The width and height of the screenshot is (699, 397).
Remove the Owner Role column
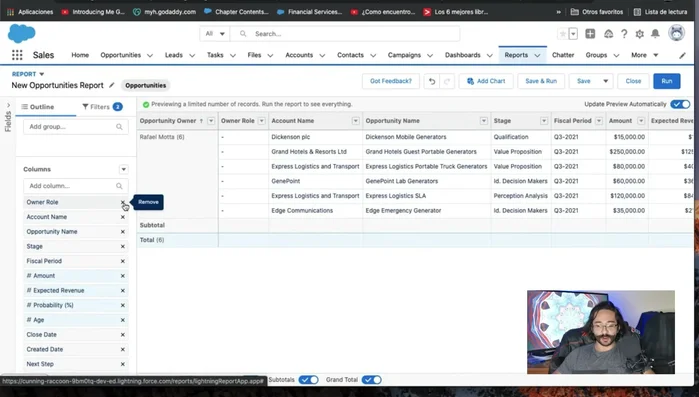tap(123, 202)
